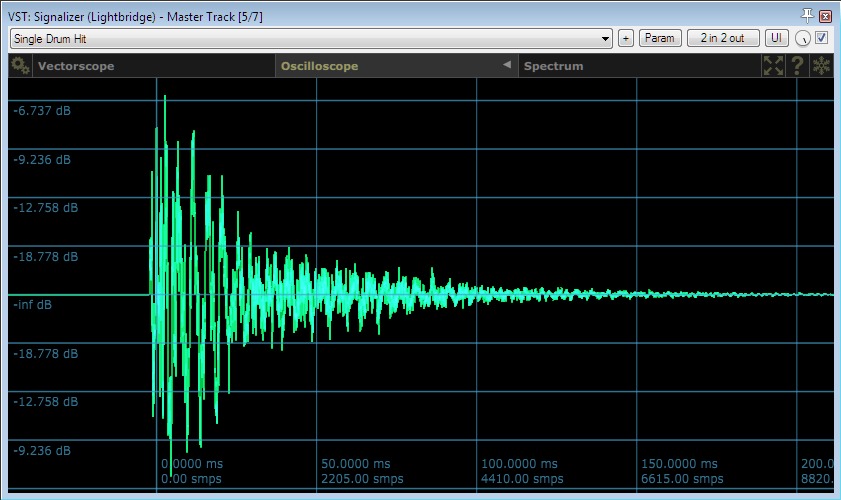The width and height of the screenshot is (841, 500).
Task: Open the settings gears icon
Action: tap(20, 66)
